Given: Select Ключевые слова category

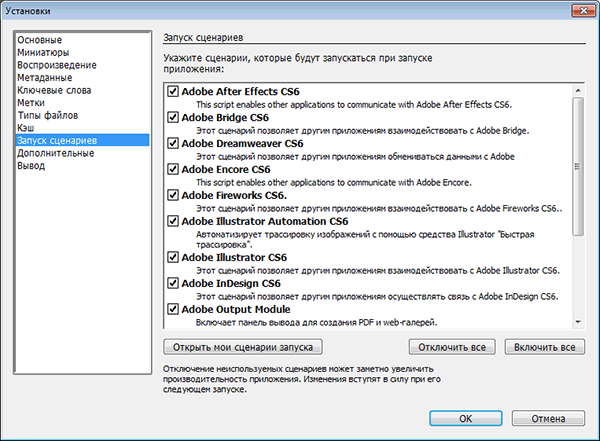Looking at the screenshot, I should [82, 90].
